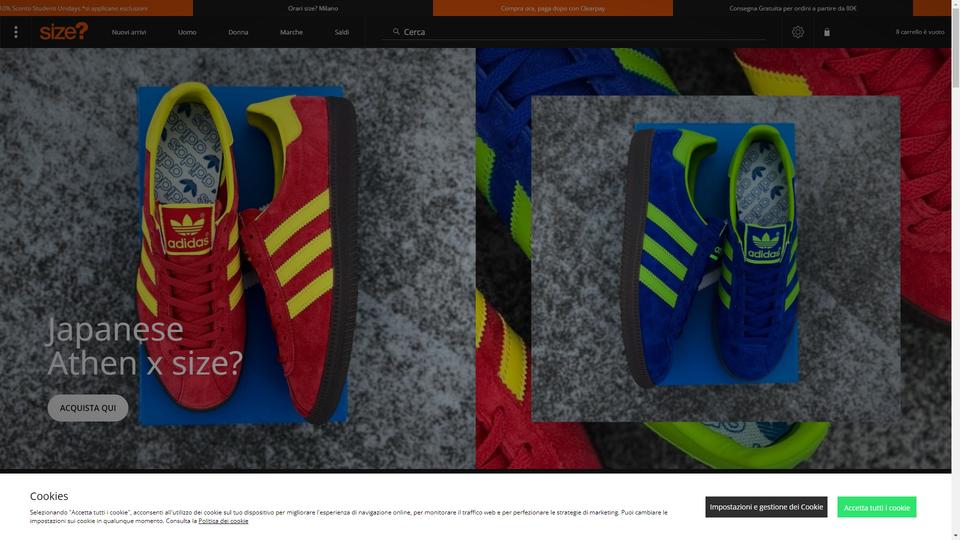Open the Clearpay promo banner
The width and height of the screenshot is (960, 540).
[x=553, y=8]
